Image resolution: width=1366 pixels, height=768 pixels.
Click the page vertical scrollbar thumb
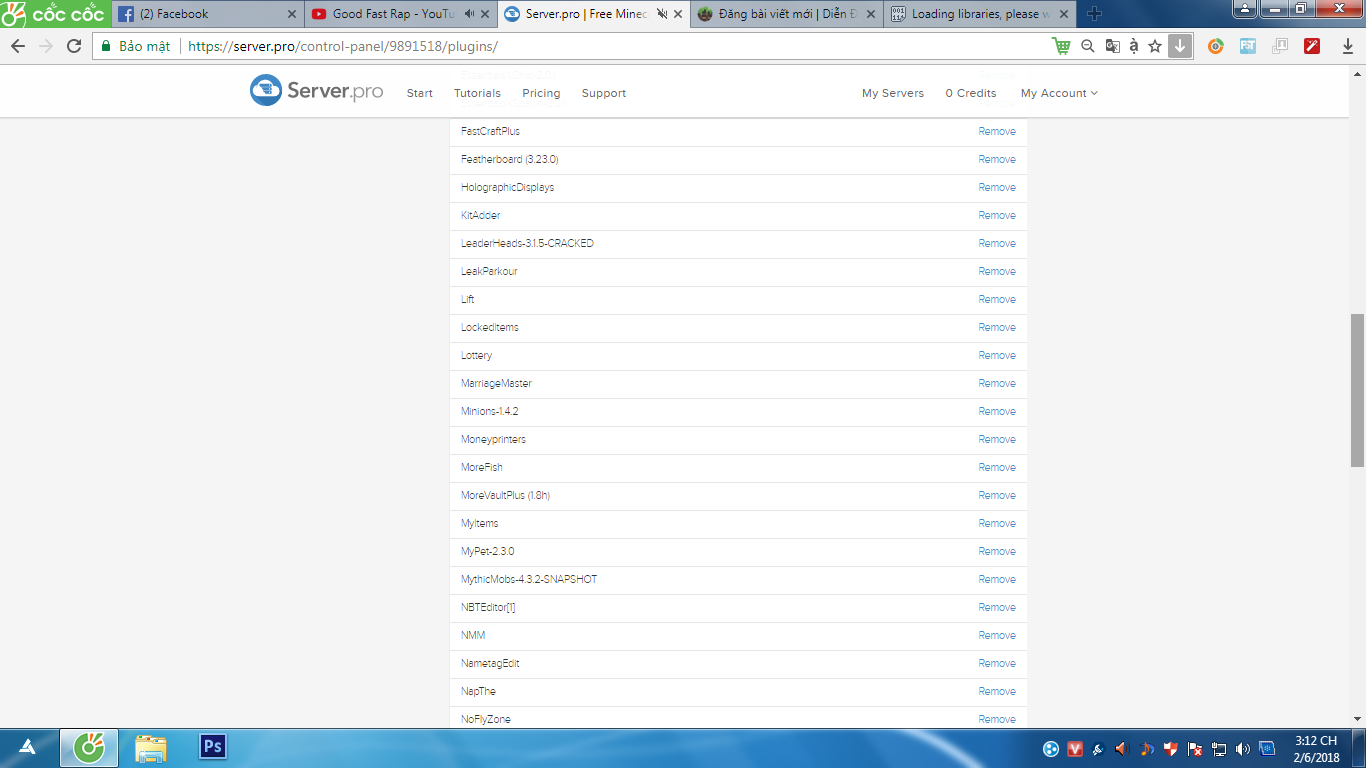coord(1357,390)
